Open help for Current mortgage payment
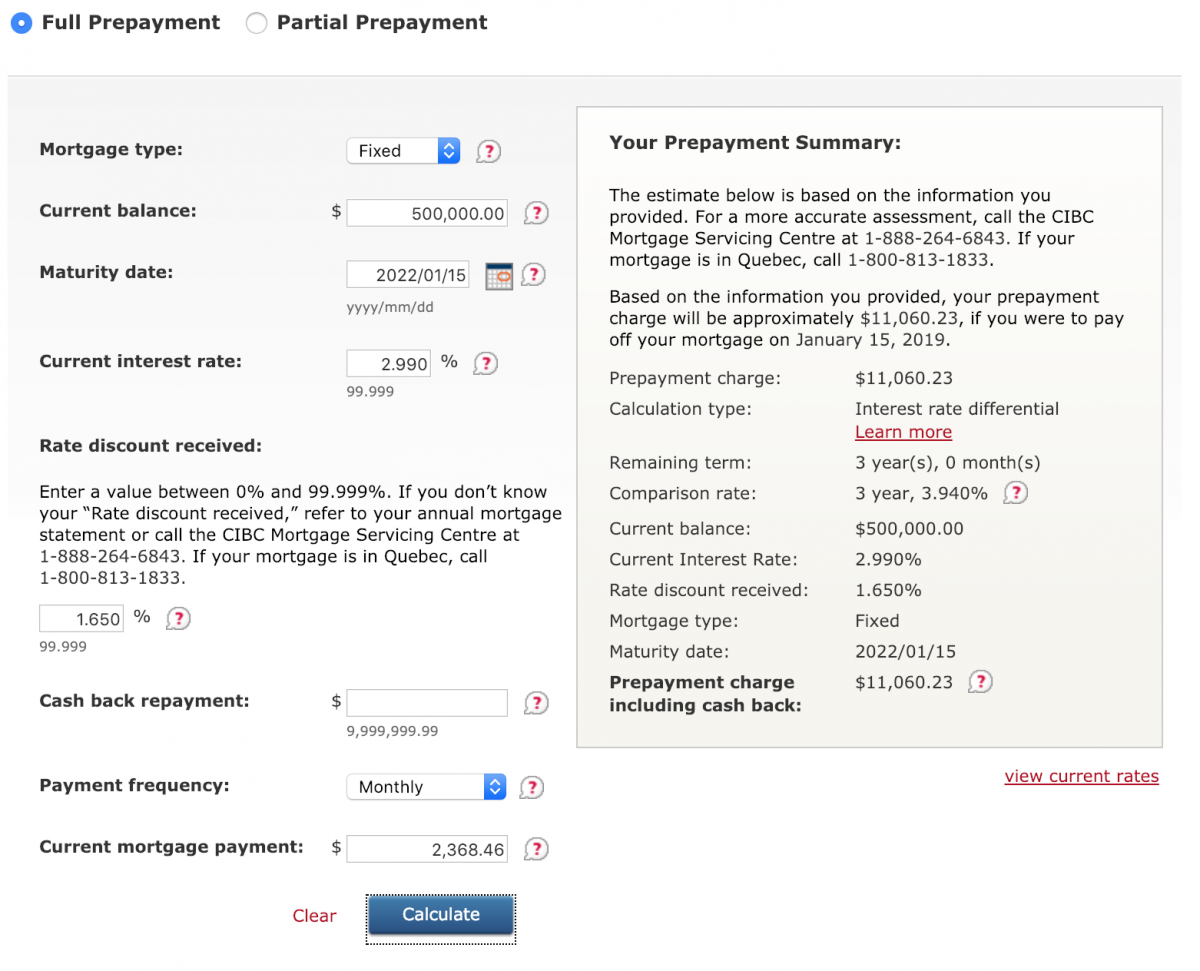Viewport: 1200px width, 971px height. coord(535,849)
